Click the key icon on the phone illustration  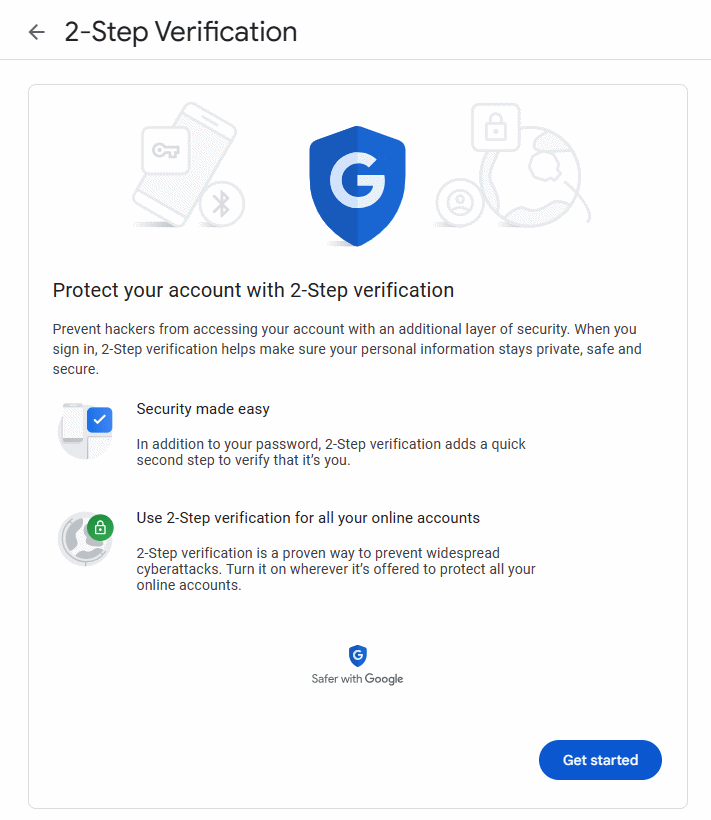pos(164,150)
